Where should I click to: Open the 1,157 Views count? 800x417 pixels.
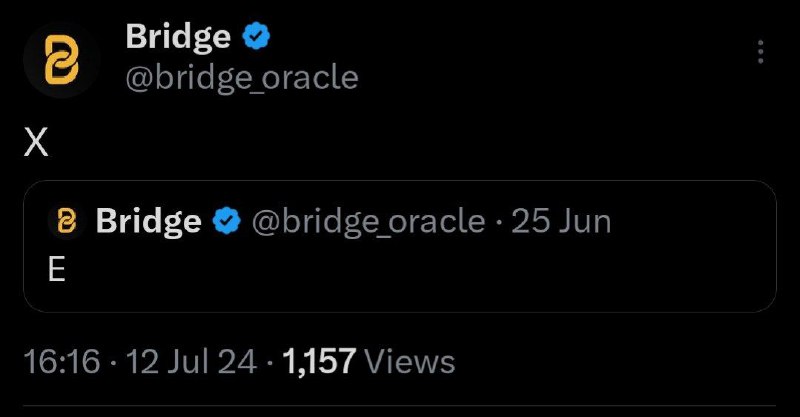pyautogui.click(x=368, y=361)
